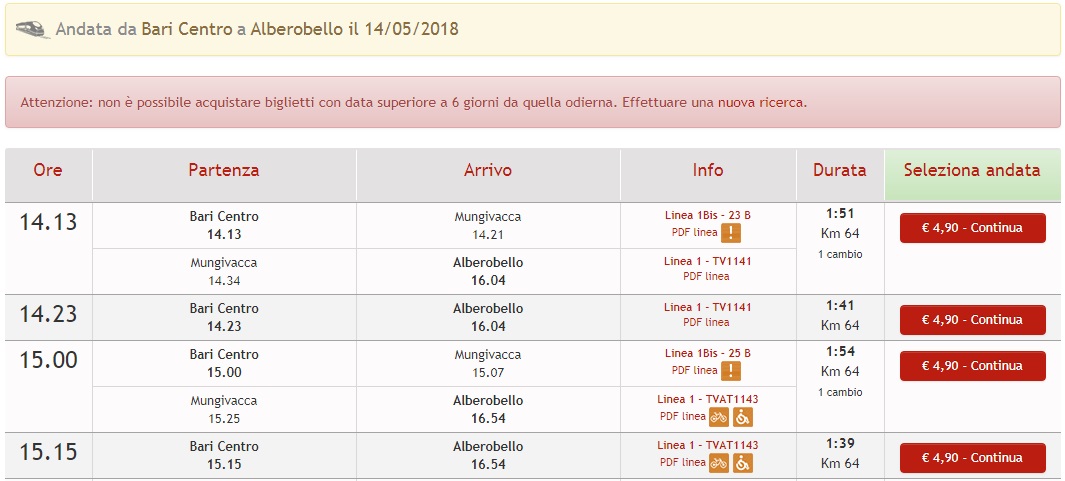Click warning icon for Linea 1Bis - 23 B
The height and width of the screenshot is (481, 1065).
click(x=732, y=233)
